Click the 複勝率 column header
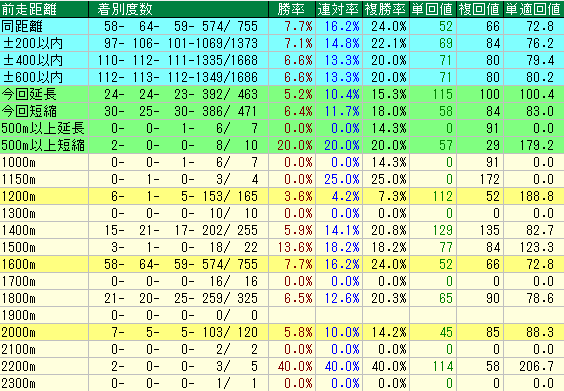The width and height of the screenshot is (564, 391). coord(385,9)
